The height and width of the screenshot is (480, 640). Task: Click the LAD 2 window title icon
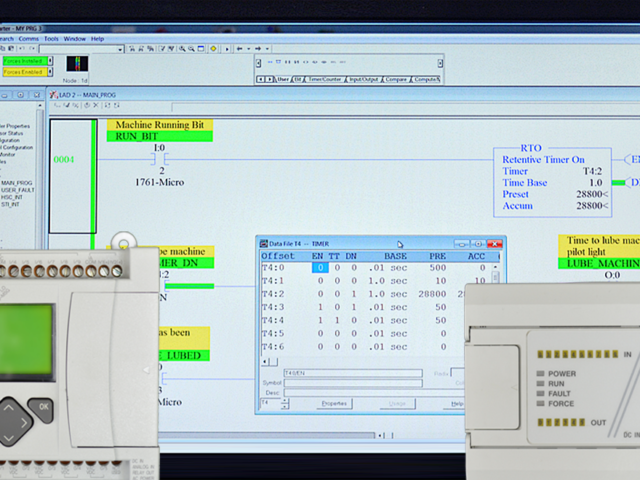53,95
